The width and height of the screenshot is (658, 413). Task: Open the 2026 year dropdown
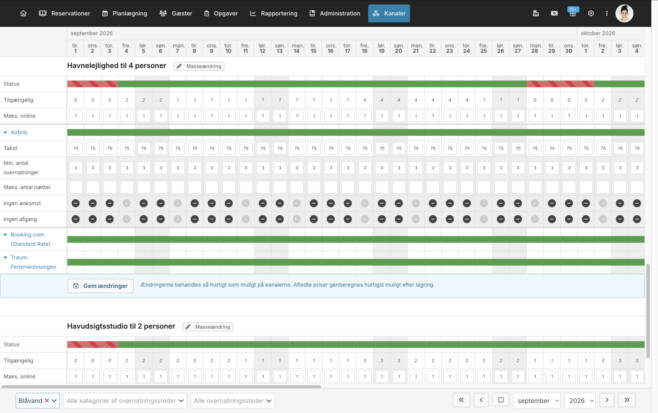click(x=580, y=400)
